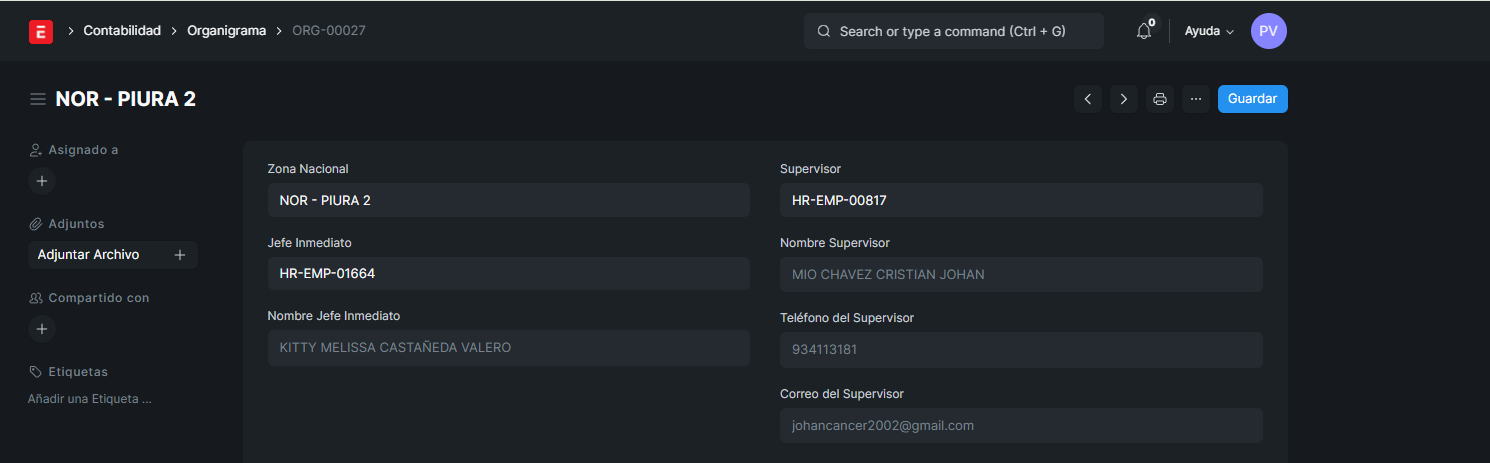1490x463 pixels.
Task: Go to the previous record arrow
Action: pyautogui.click(x=1087, y=99)
